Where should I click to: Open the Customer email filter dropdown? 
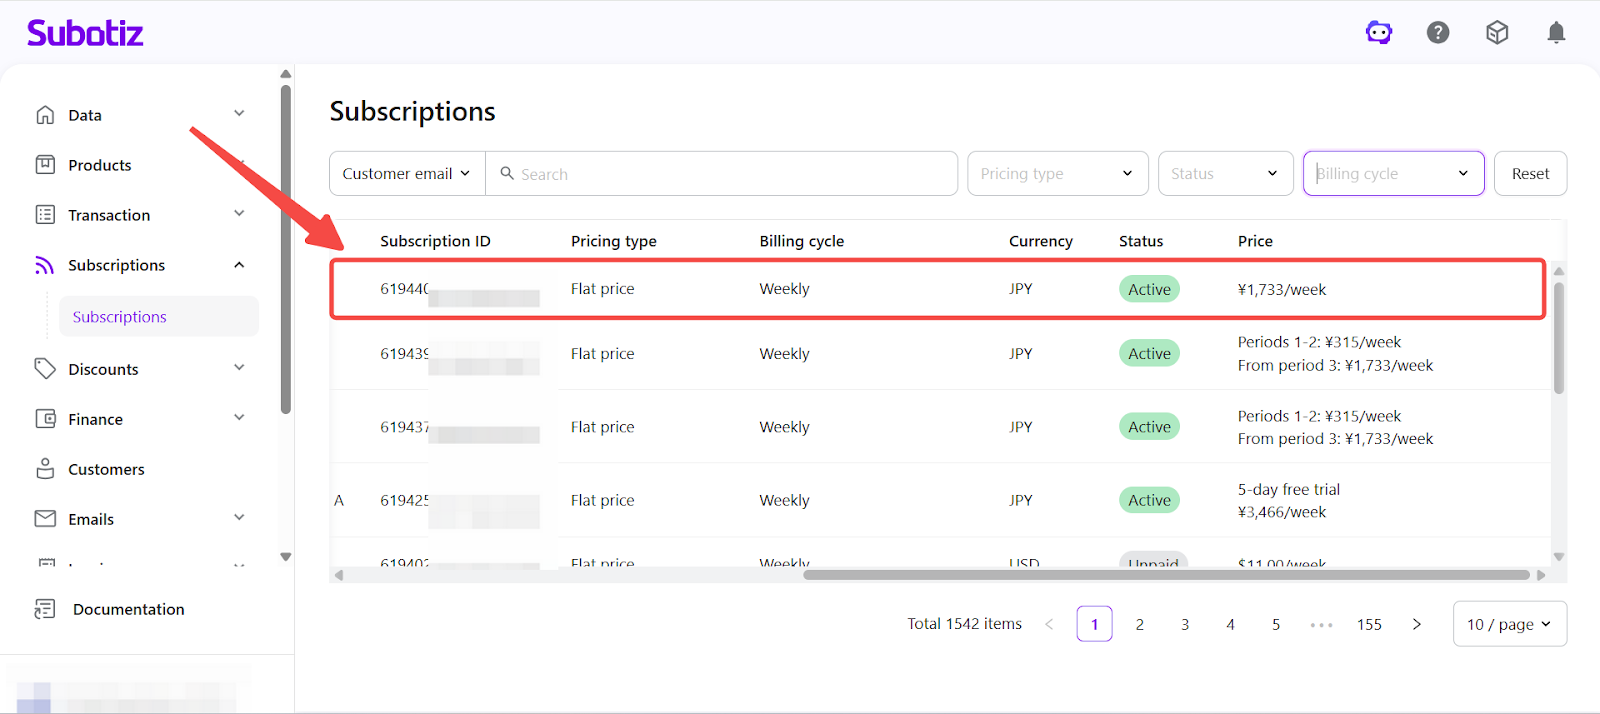[406, 174]
